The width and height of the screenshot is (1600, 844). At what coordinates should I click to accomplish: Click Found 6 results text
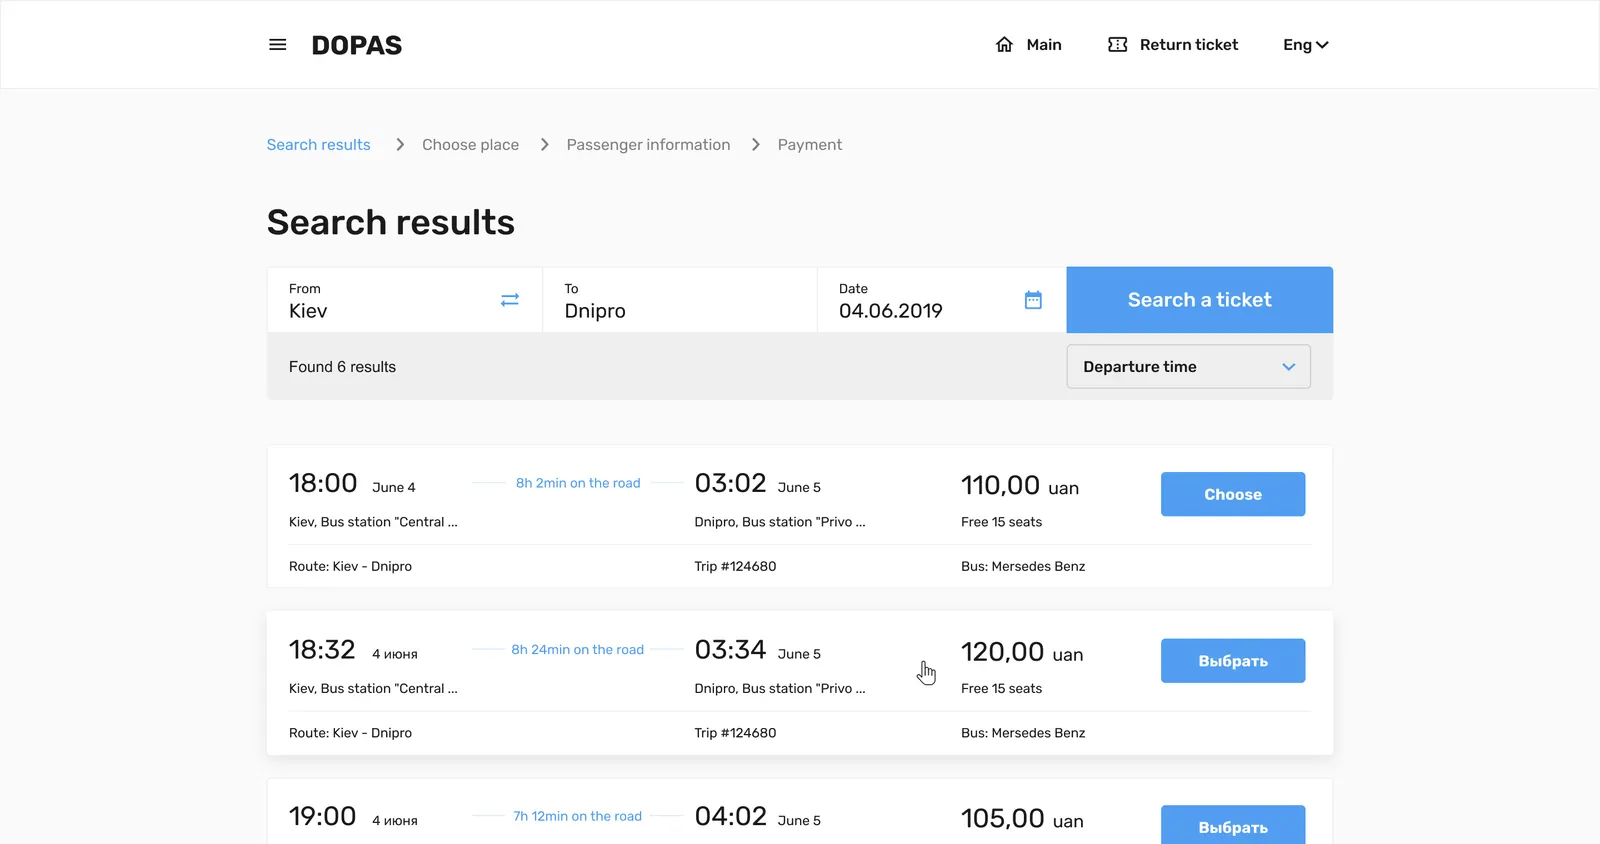click(342, 367)
